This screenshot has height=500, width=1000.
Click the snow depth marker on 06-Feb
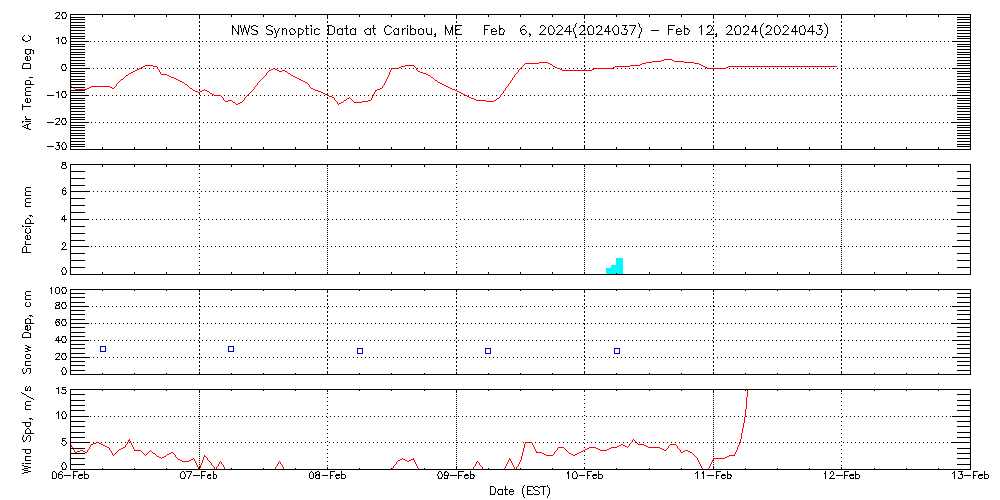tap(103, 349)
